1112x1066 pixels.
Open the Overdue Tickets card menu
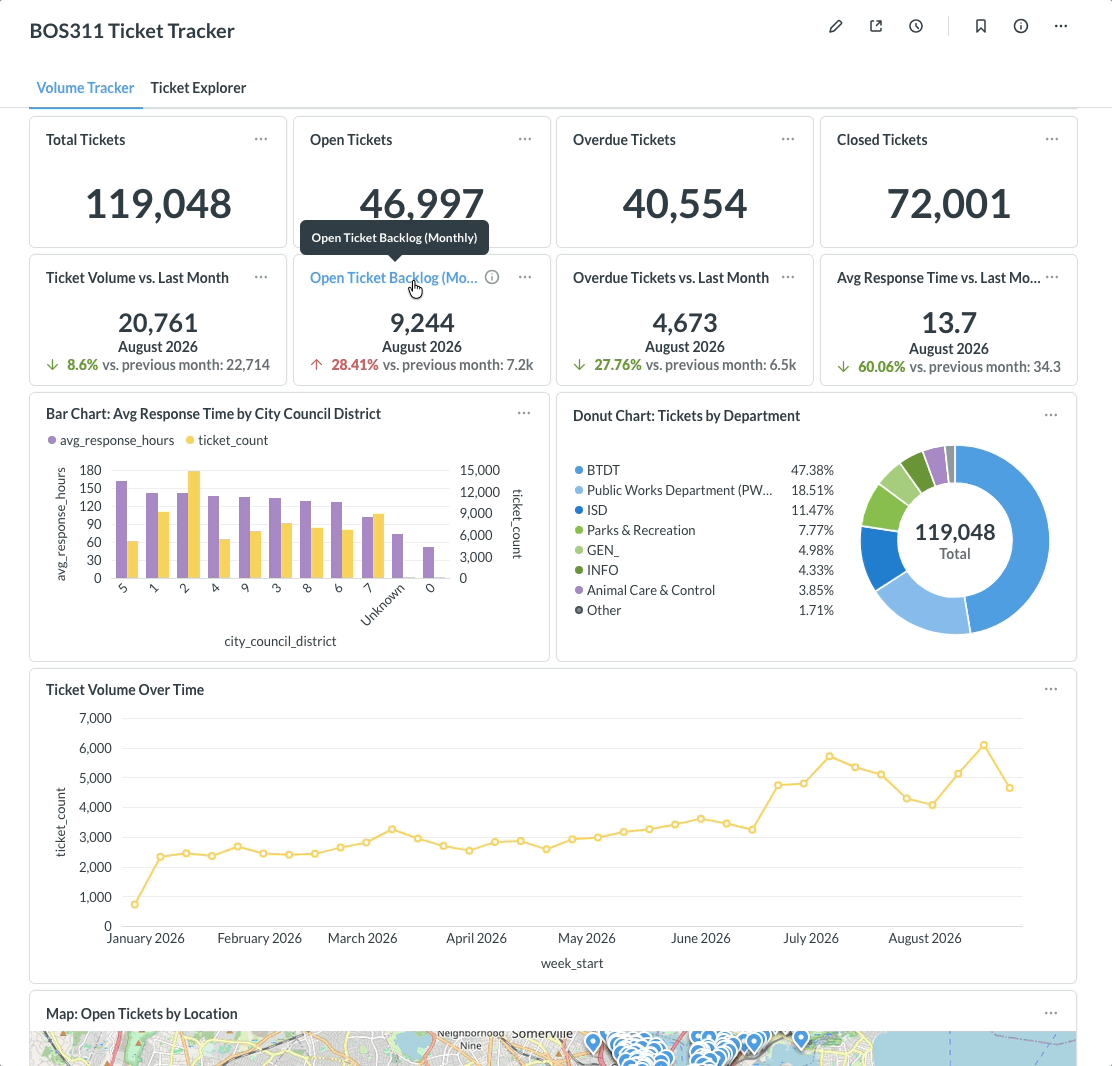[x=788, y=139]
